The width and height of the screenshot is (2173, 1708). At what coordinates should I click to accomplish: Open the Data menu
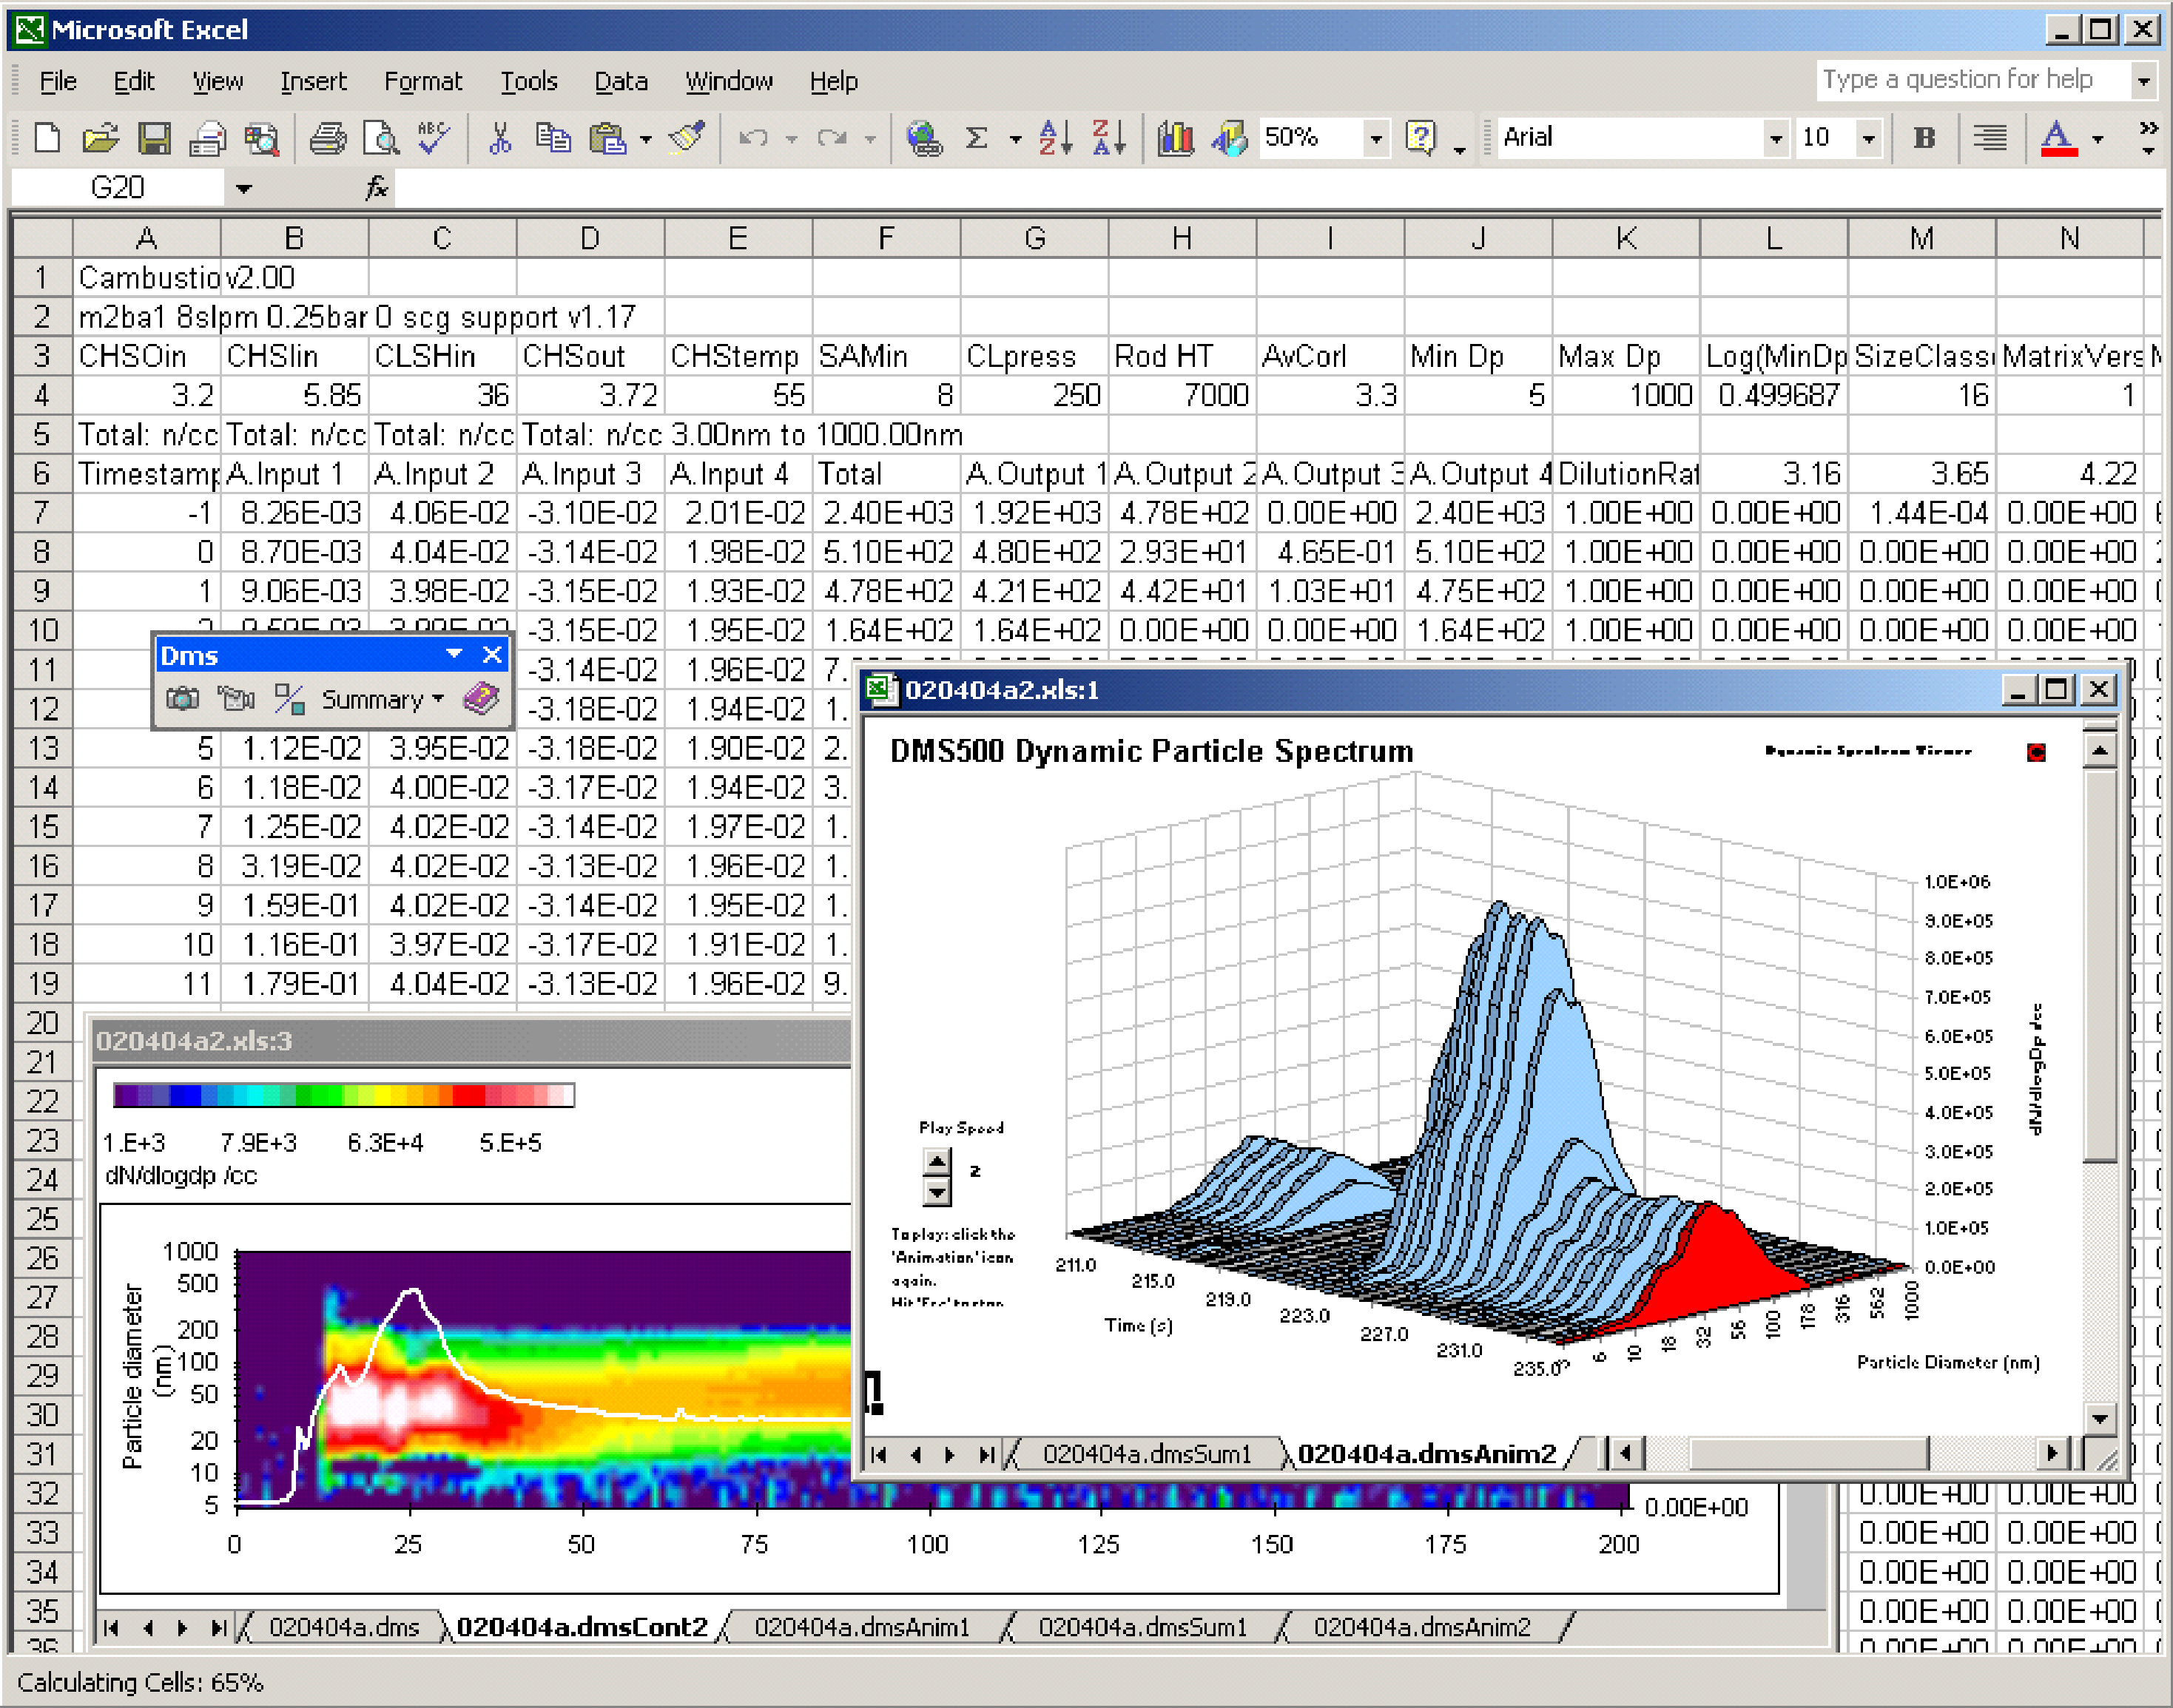(621, 81)
